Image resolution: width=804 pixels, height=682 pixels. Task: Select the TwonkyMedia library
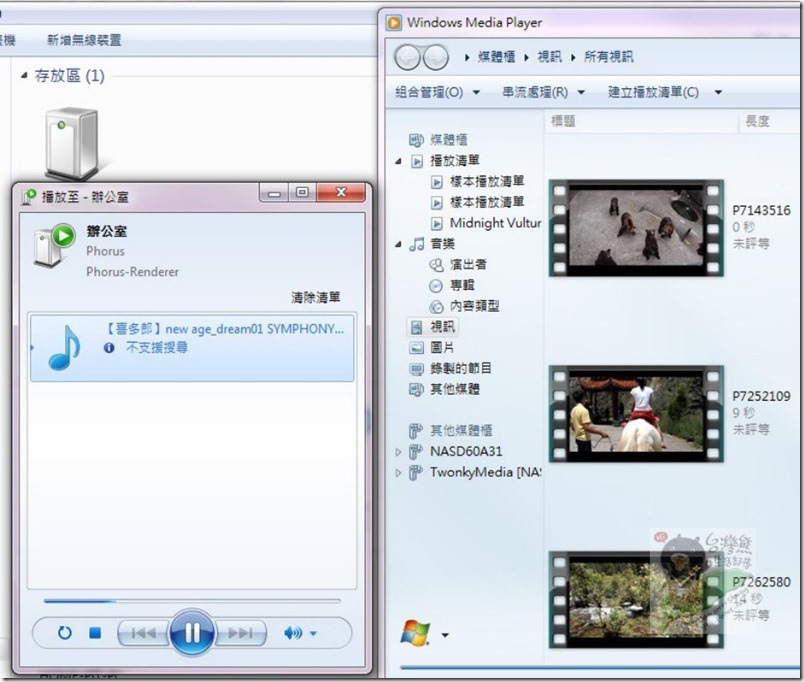(486, 472)
